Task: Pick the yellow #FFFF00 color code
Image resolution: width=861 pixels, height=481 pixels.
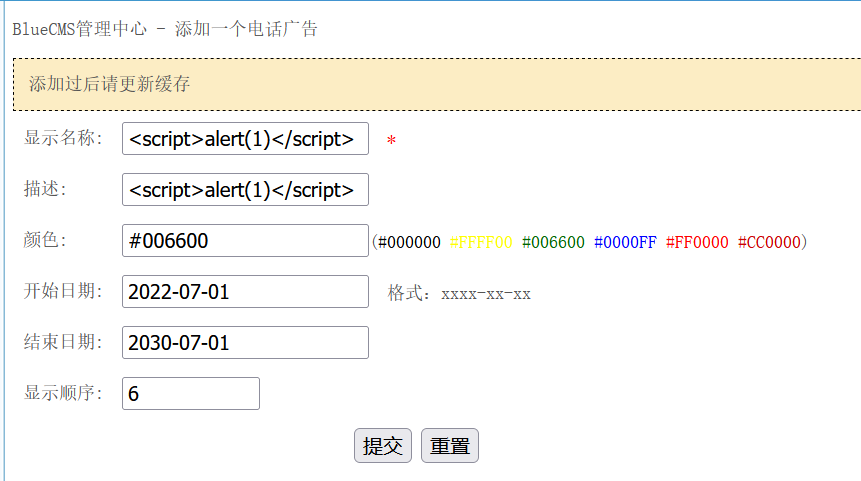Action: [x=481, y=242]
